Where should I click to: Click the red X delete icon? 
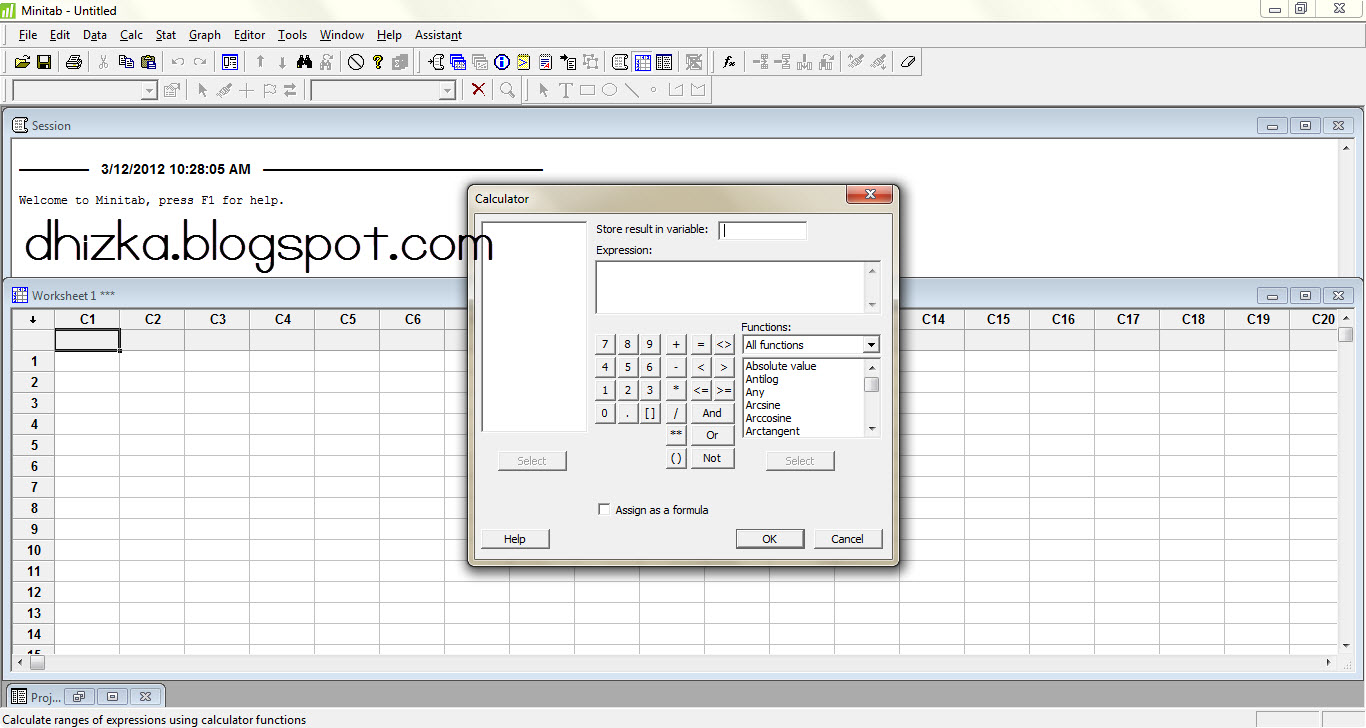[478, 90]
